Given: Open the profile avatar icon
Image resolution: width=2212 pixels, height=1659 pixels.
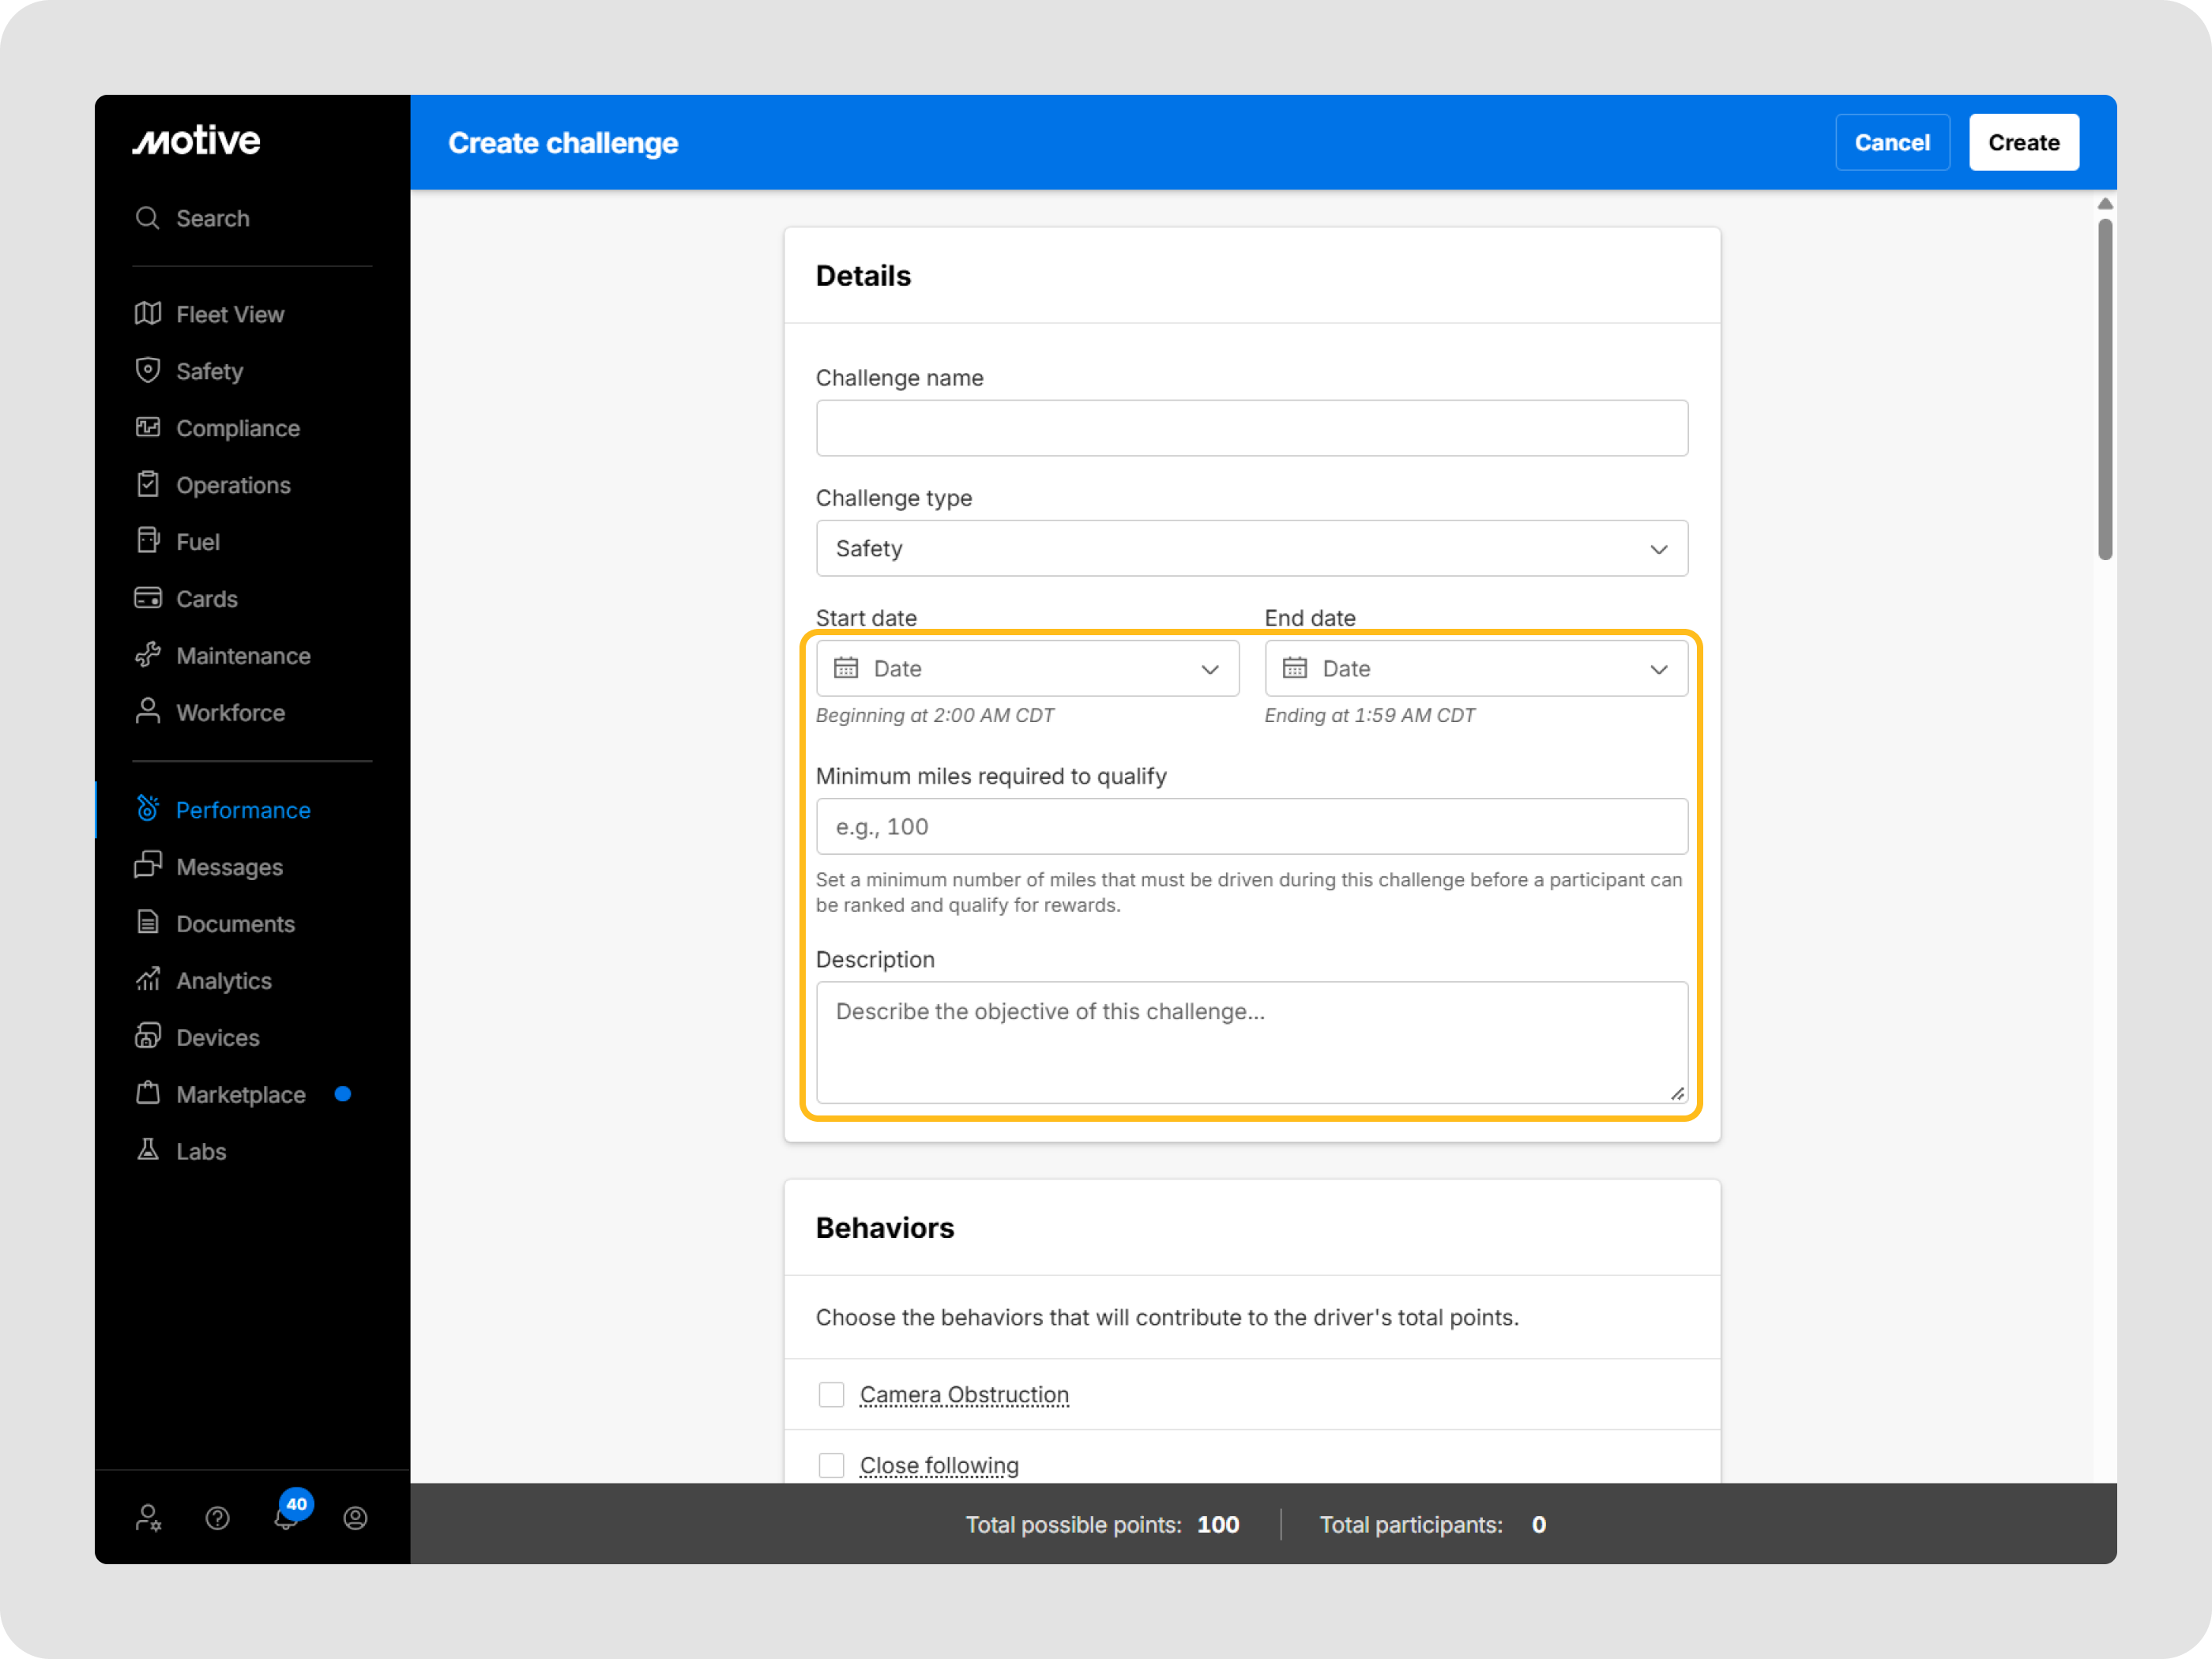Looking at the screenshot, I should click(x=356, y=1518).
